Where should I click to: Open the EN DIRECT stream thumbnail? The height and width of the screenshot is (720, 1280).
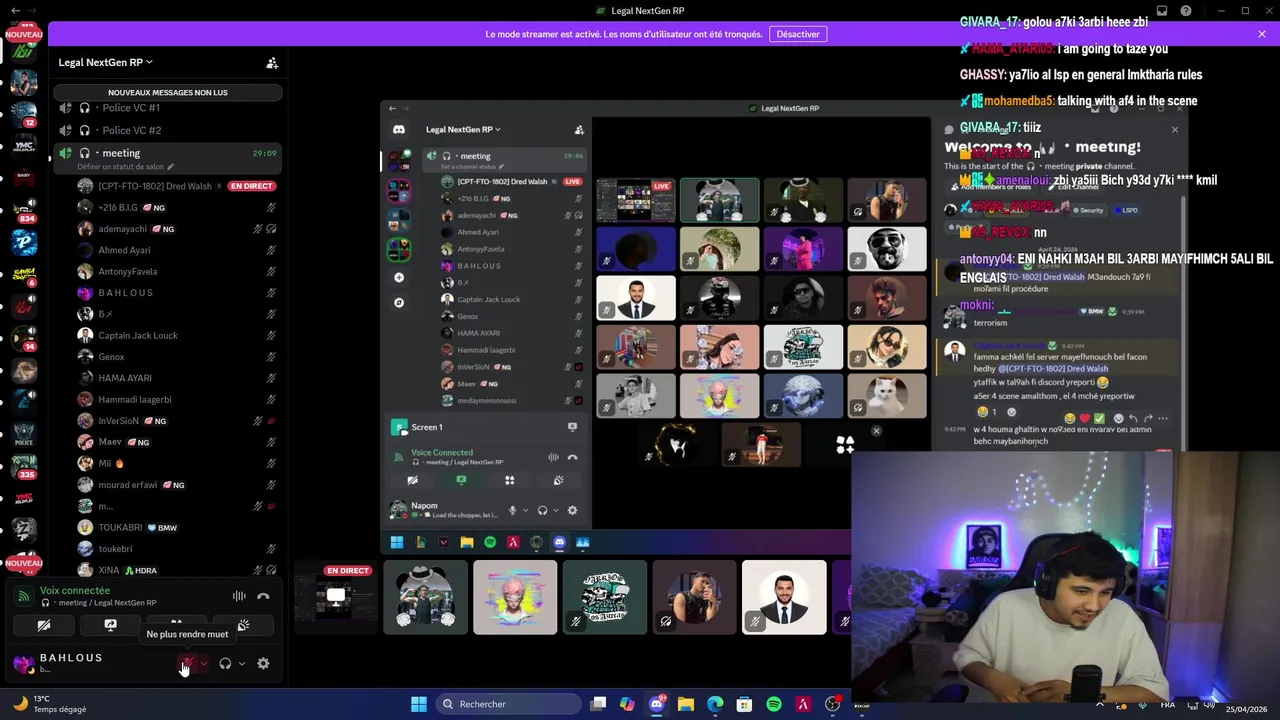pos(335,597)
